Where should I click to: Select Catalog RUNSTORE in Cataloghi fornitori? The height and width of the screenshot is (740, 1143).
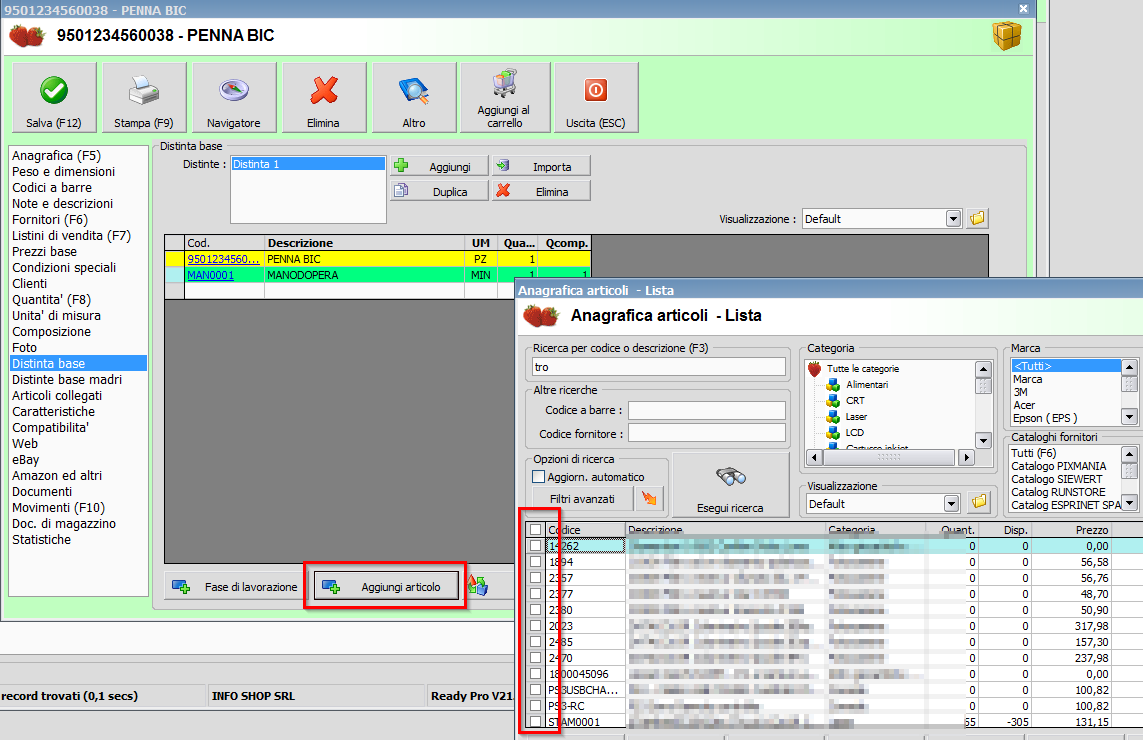[1058, 492]
